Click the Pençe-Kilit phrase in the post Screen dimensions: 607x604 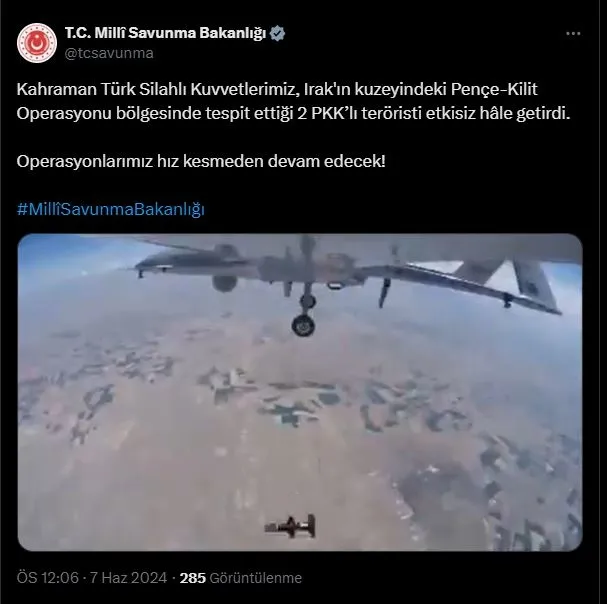[x=494, y=89]
